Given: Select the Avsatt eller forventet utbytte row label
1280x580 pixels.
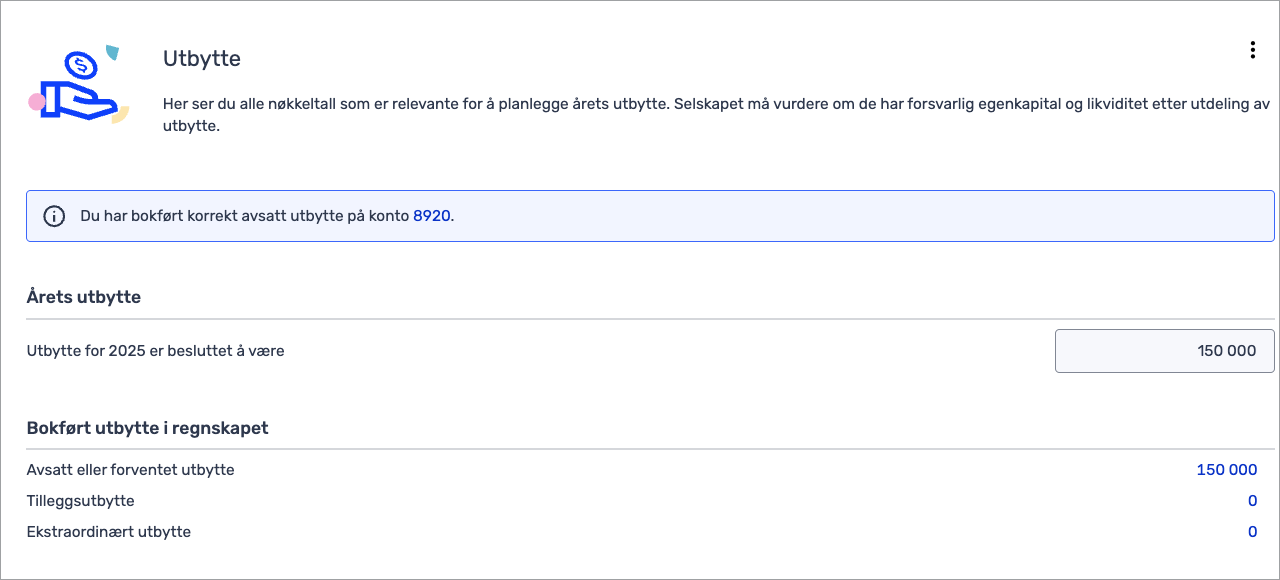Looking at the screenshot, I should tap(130, 470).
